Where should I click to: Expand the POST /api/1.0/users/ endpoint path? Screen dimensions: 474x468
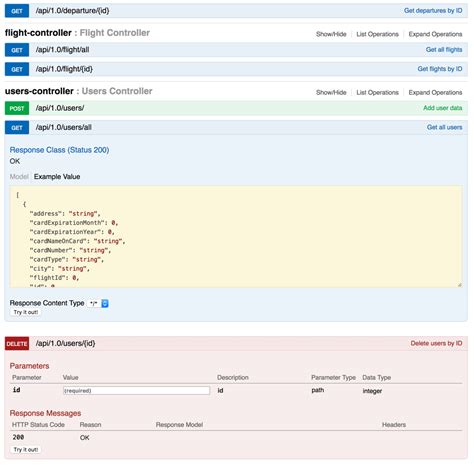pos(60,108)
